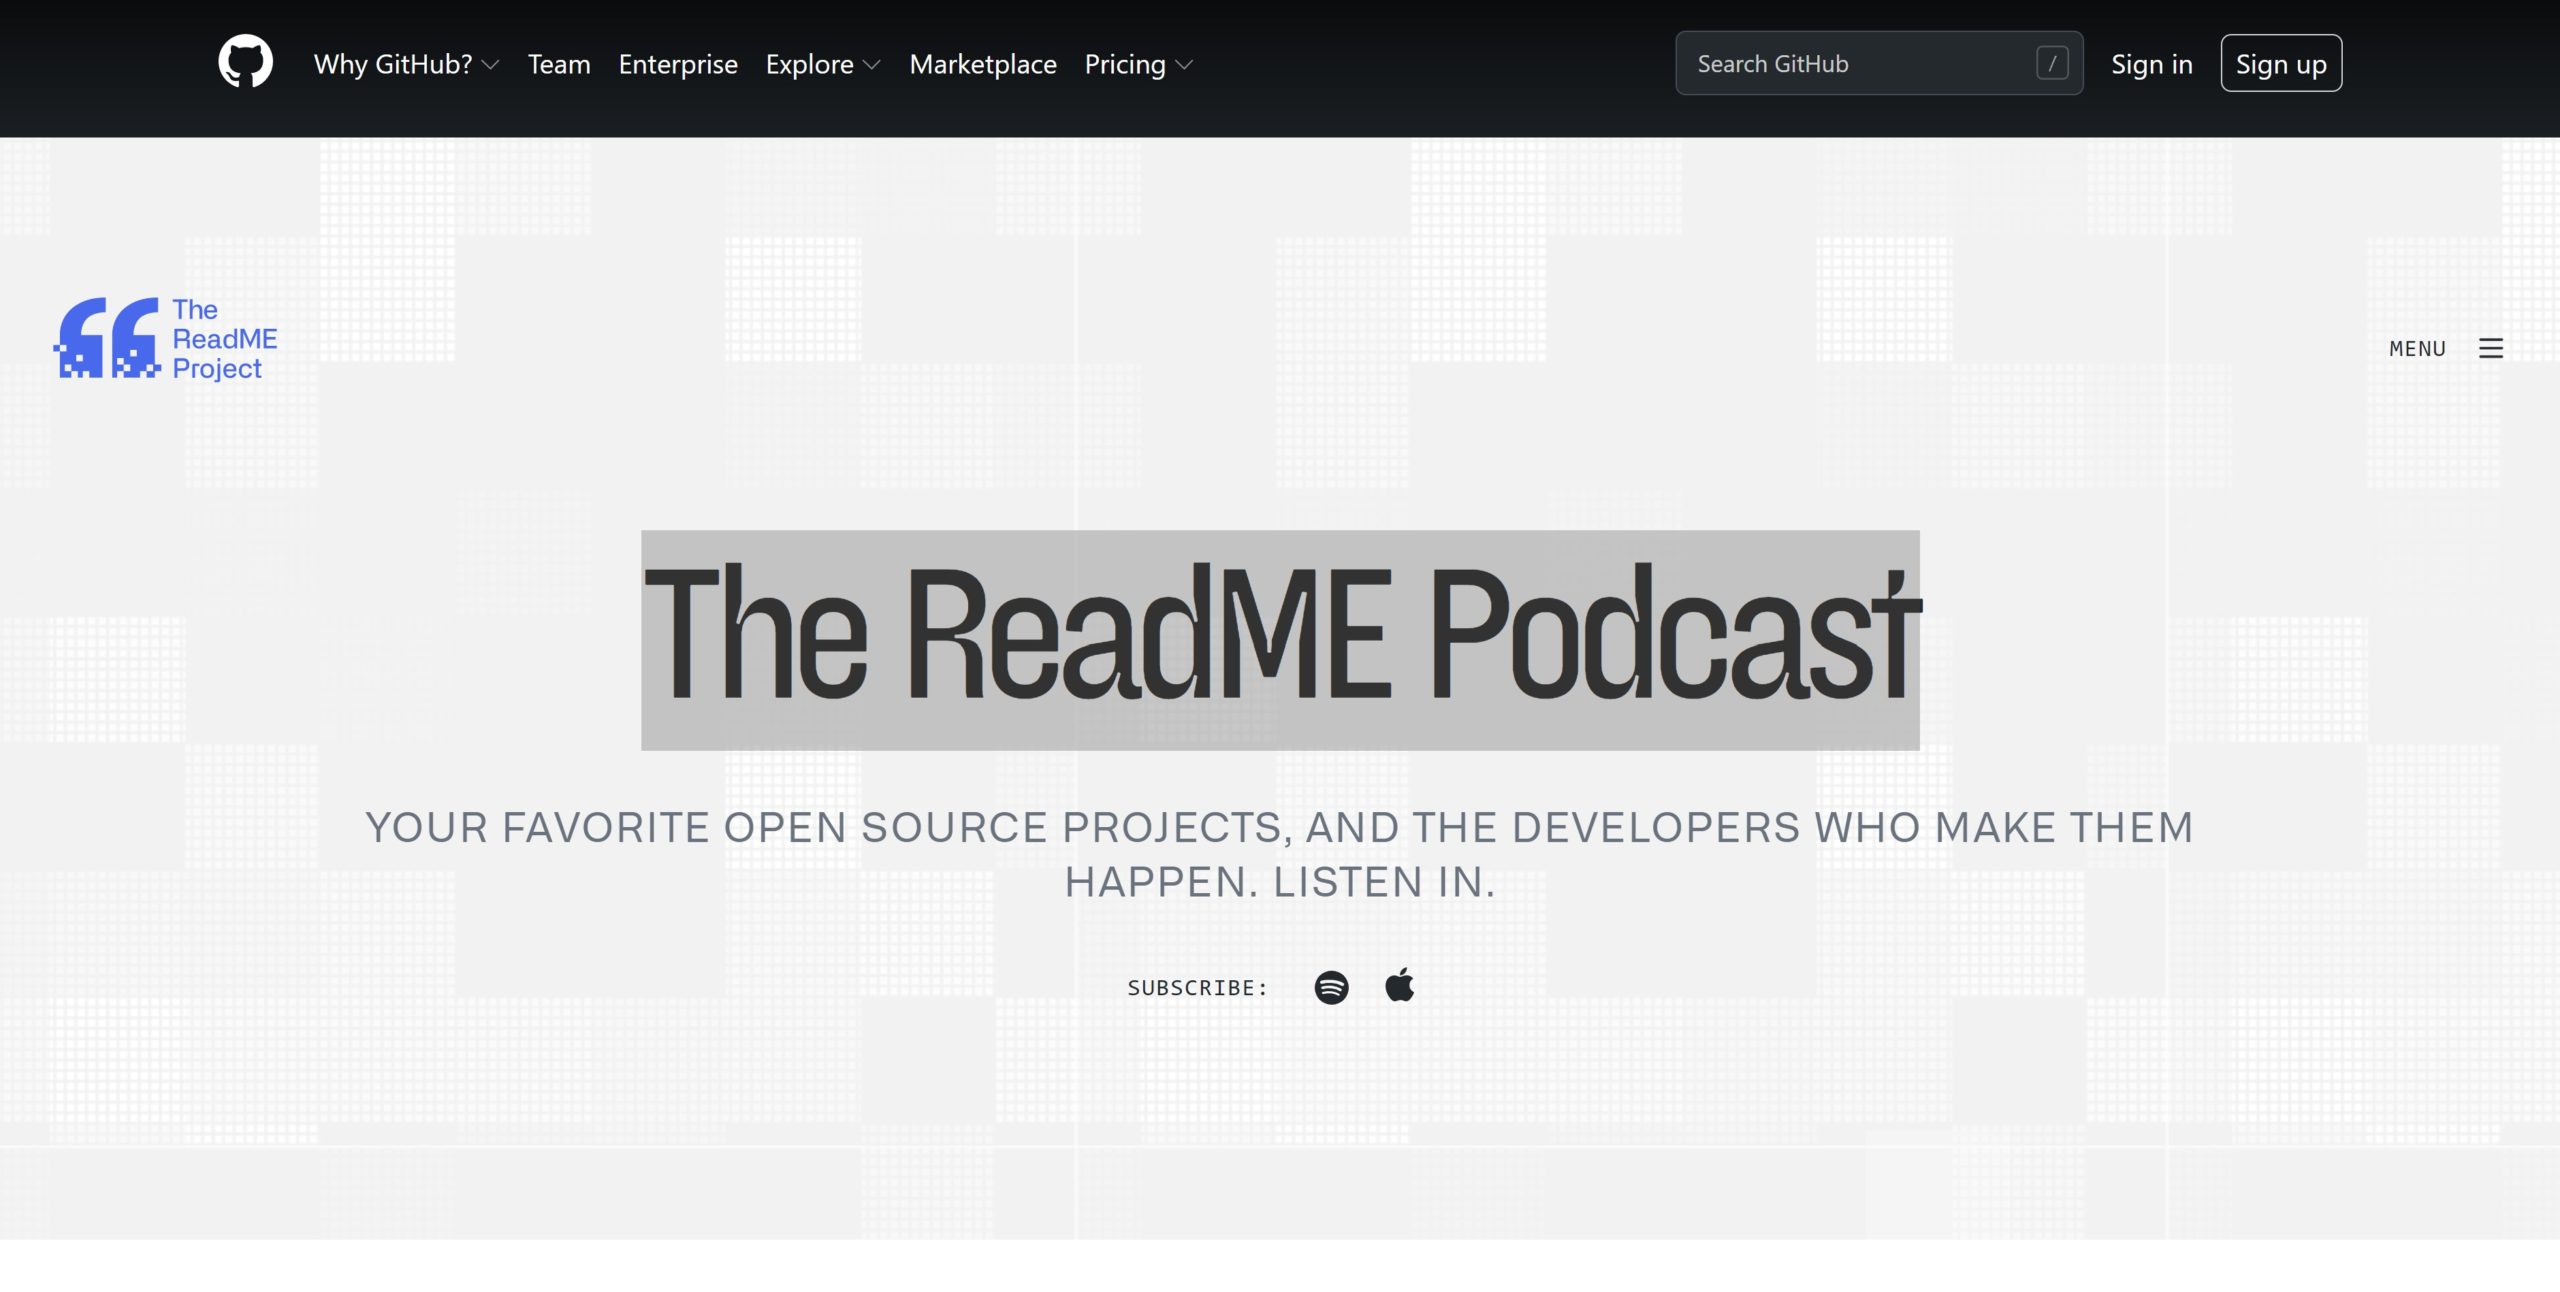The height and width of the screenshot is (1292, 2560).
Task: Click the Sign in link
Action: coord(2152,64)
